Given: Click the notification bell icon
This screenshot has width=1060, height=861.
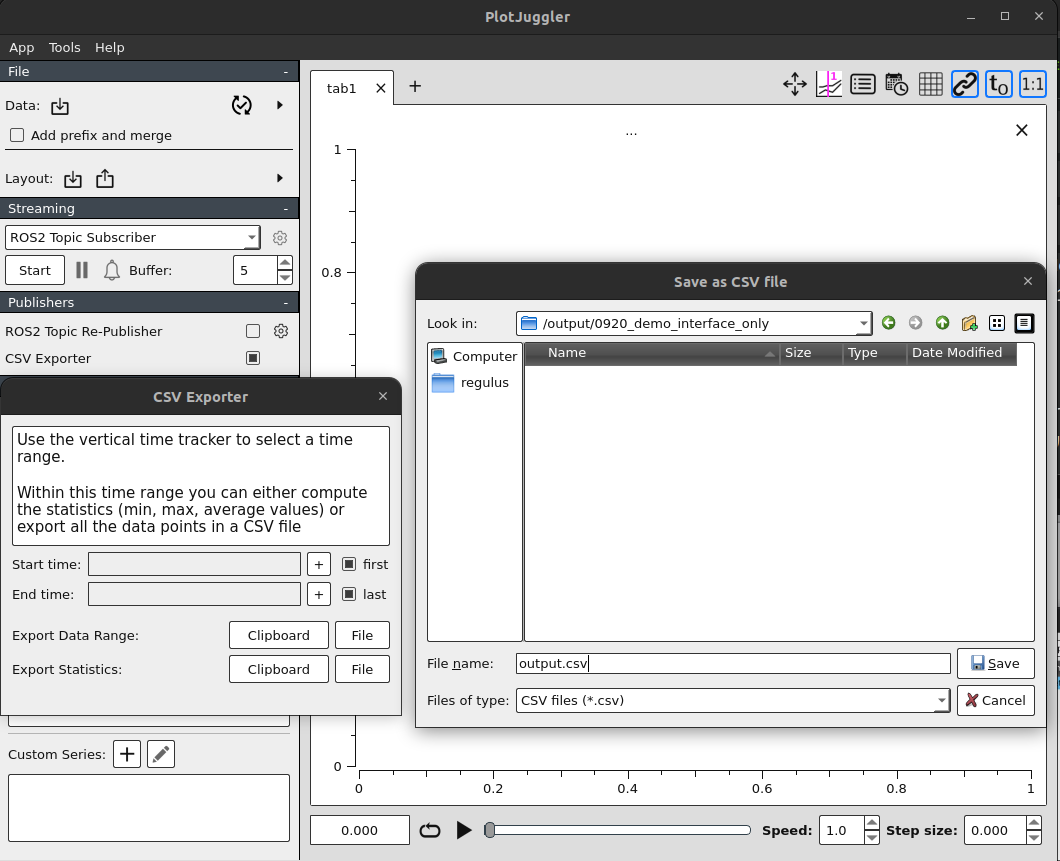Looking at the screenshot, I should tap(112, 270).
